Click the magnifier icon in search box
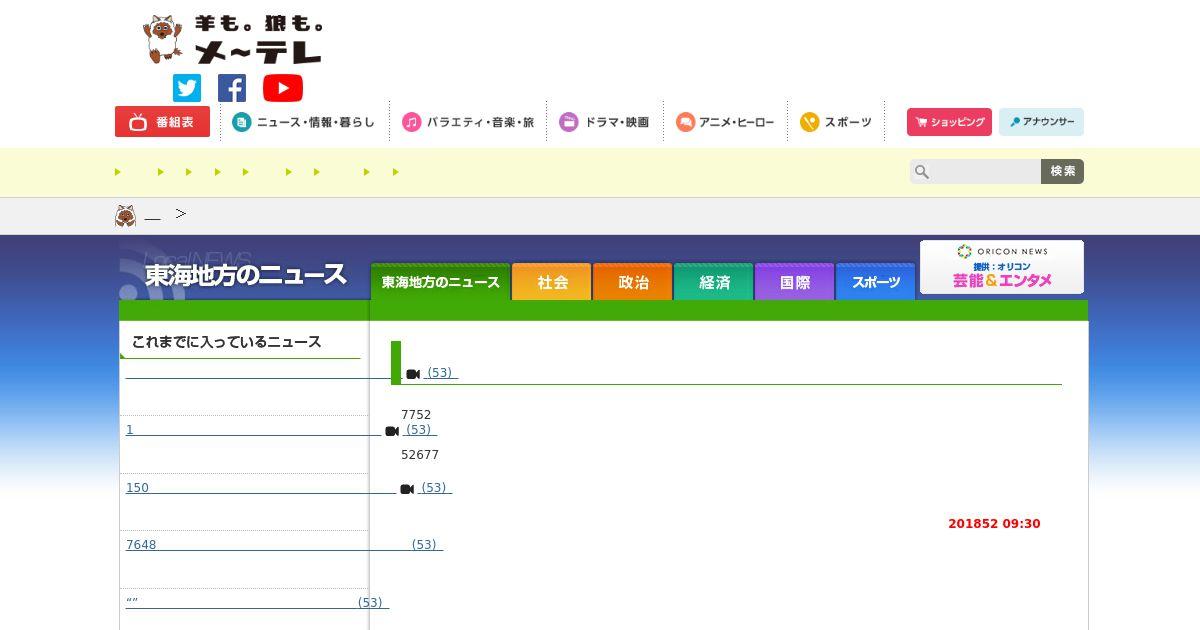The height and width of the screenshot is (630, 1200). (922, 172)
